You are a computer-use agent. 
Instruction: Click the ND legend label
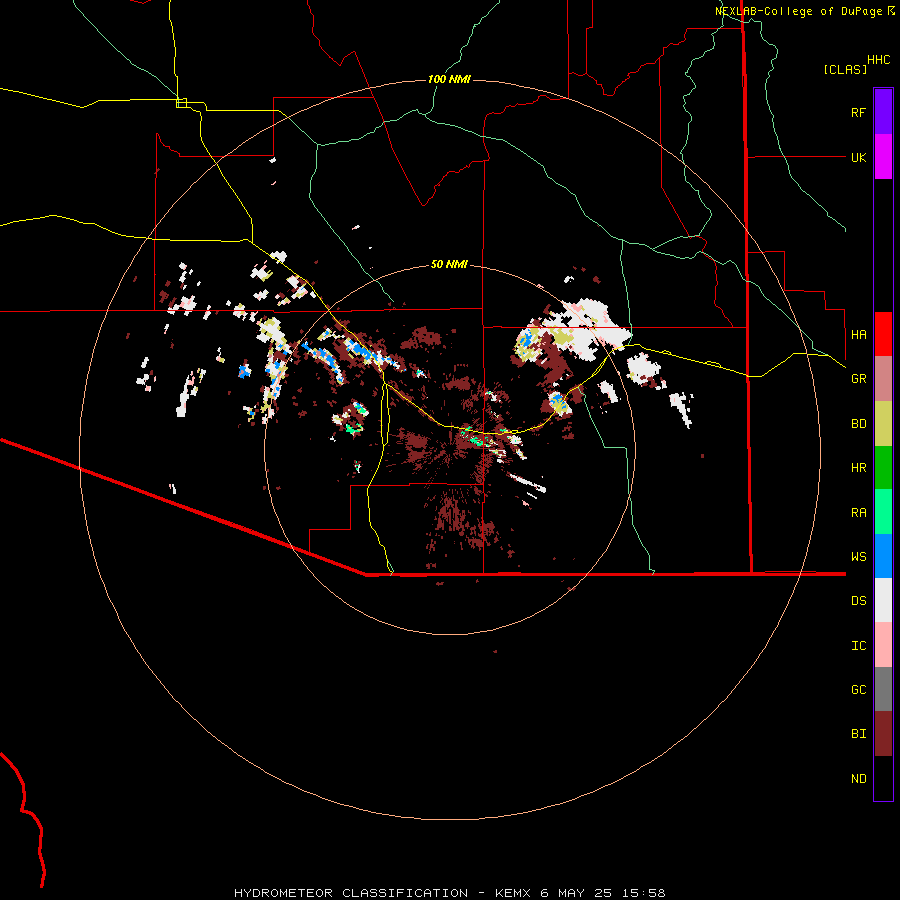click(858, 779)
